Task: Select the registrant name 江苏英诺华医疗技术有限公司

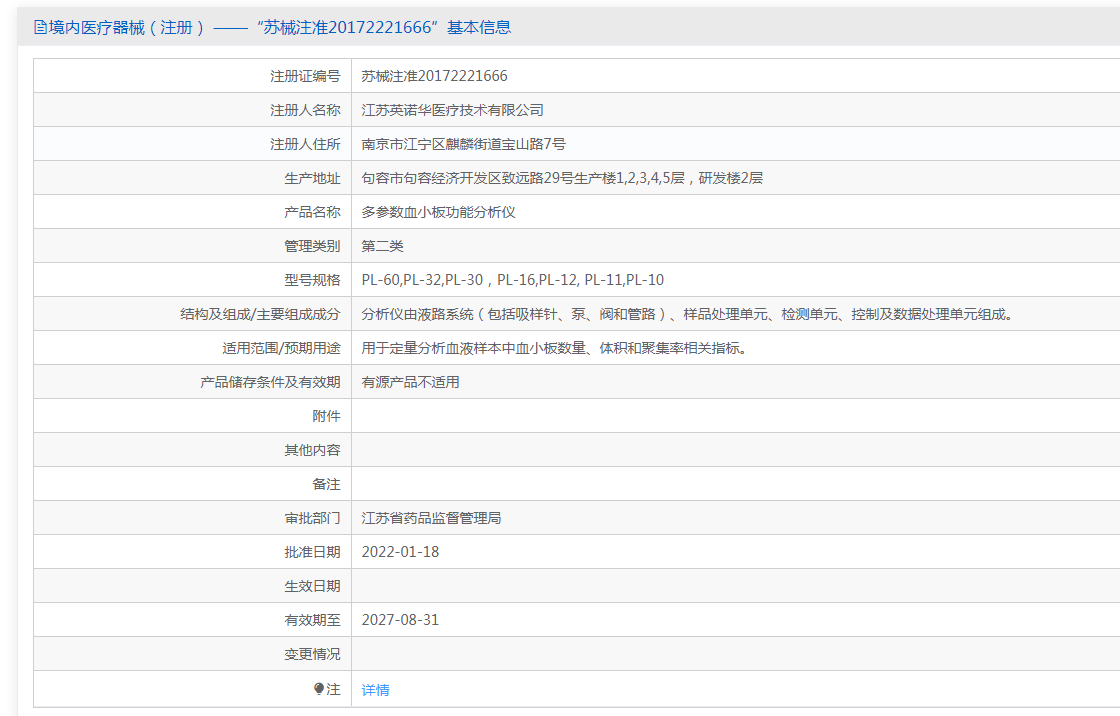Action: [x=452, y=110]
